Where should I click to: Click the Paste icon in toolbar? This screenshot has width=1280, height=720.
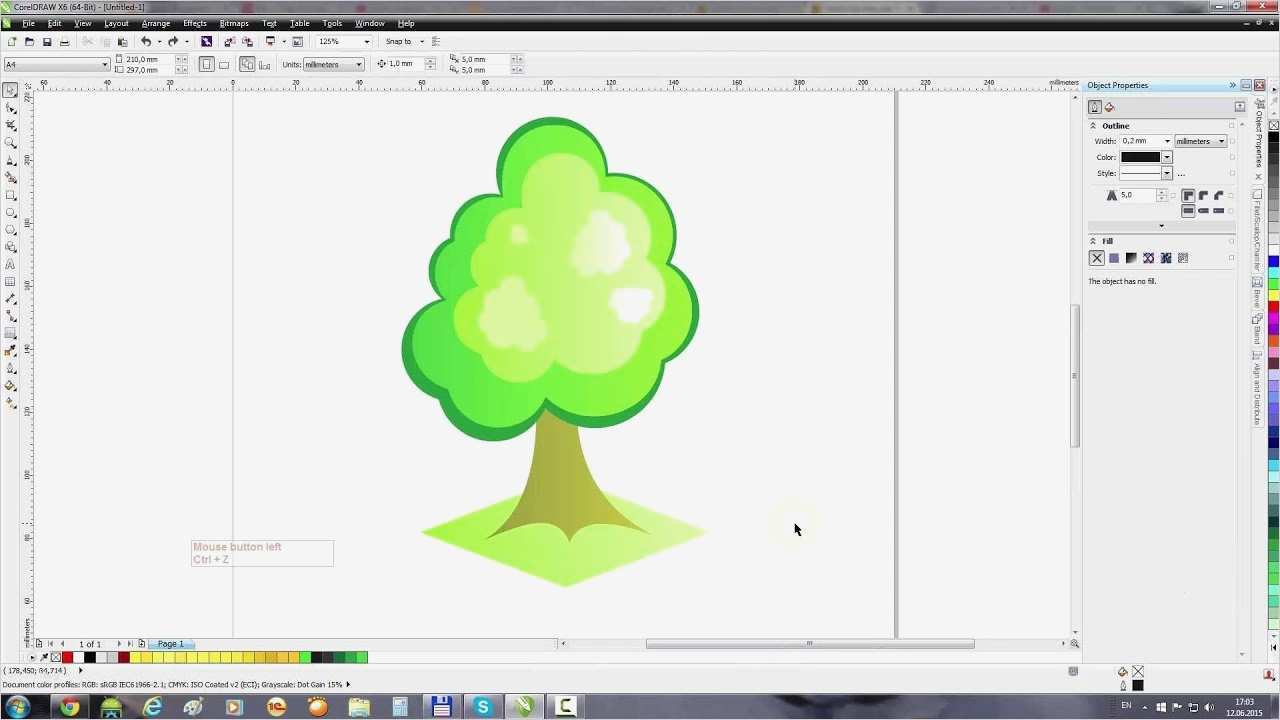click(123, 42)
